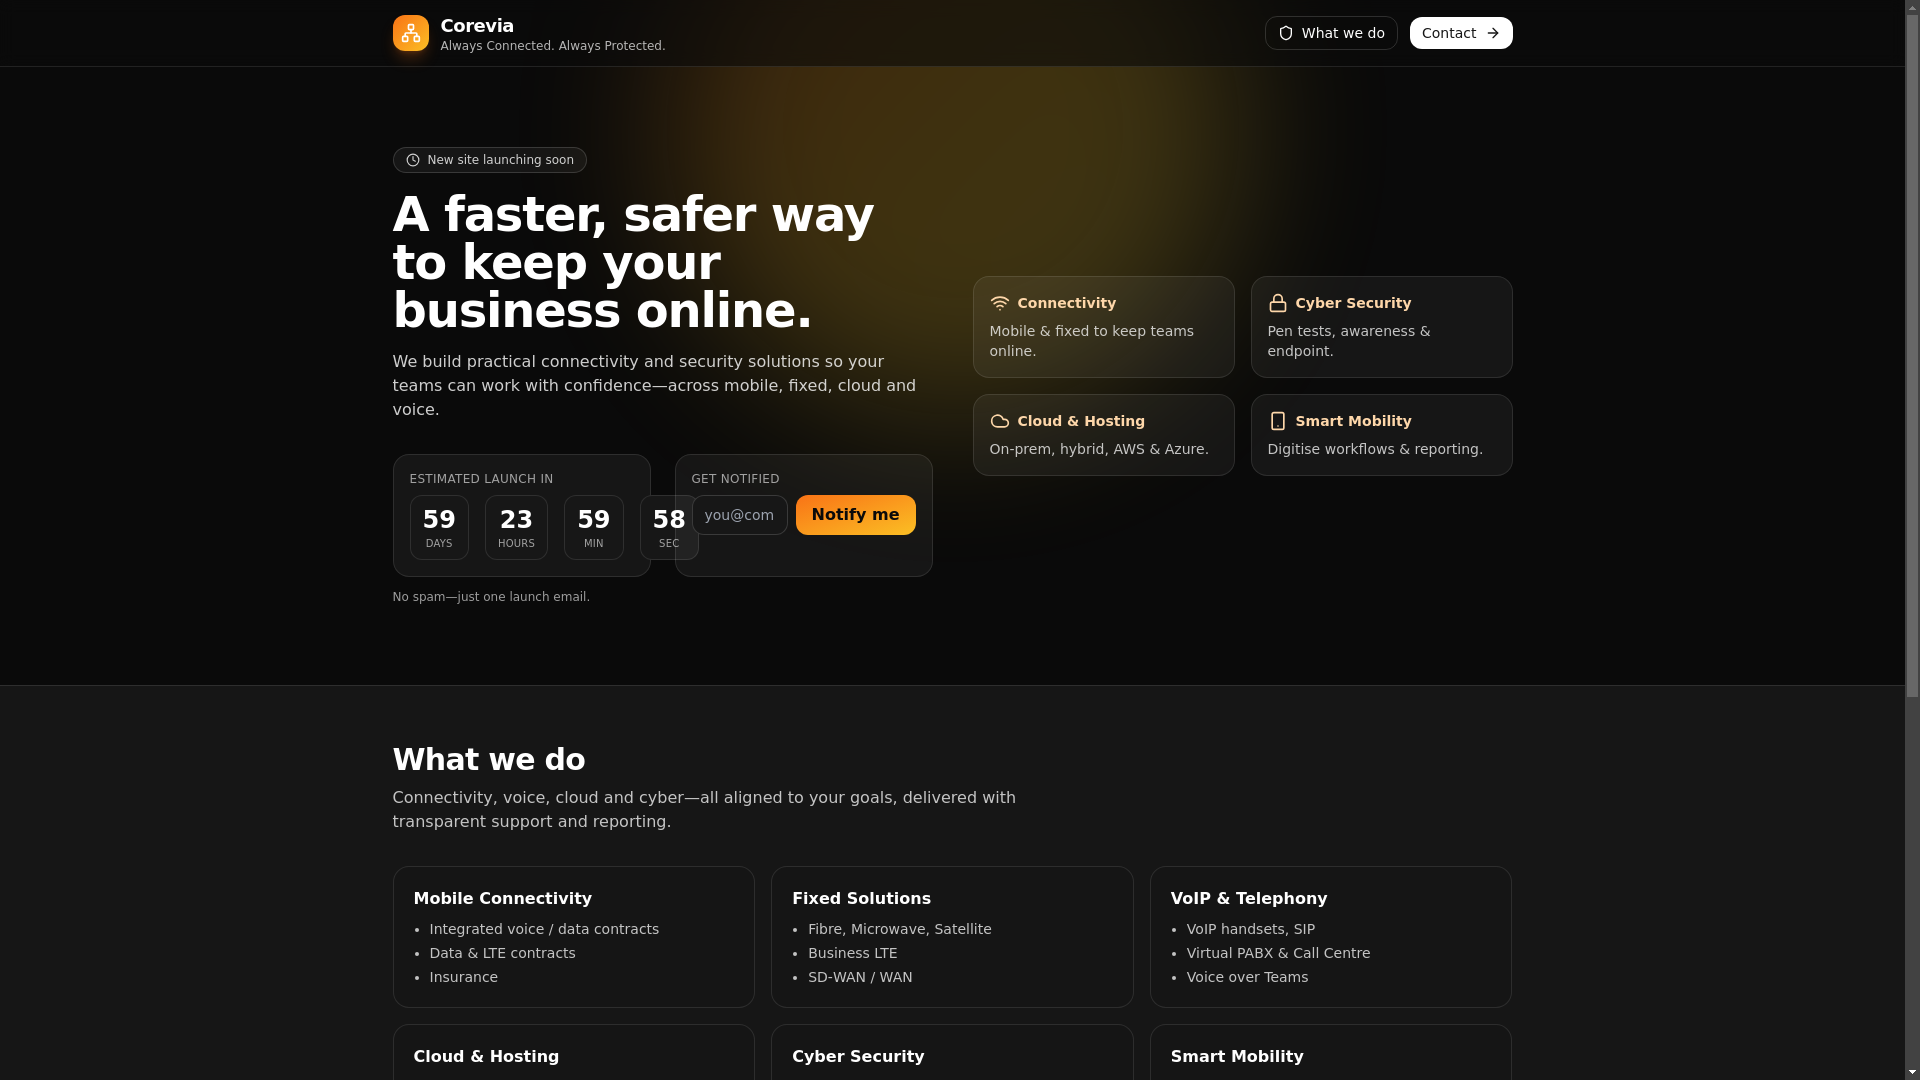Click the What we do section heading

point(489,760)
